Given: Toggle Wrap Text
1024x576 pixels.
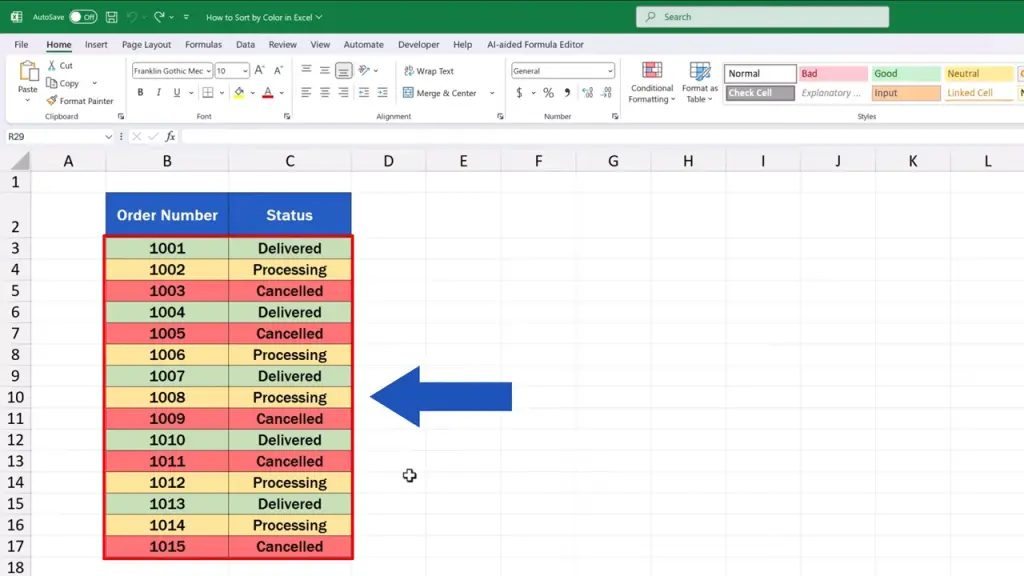Looking at the screenshot, I should pos(428,71).
